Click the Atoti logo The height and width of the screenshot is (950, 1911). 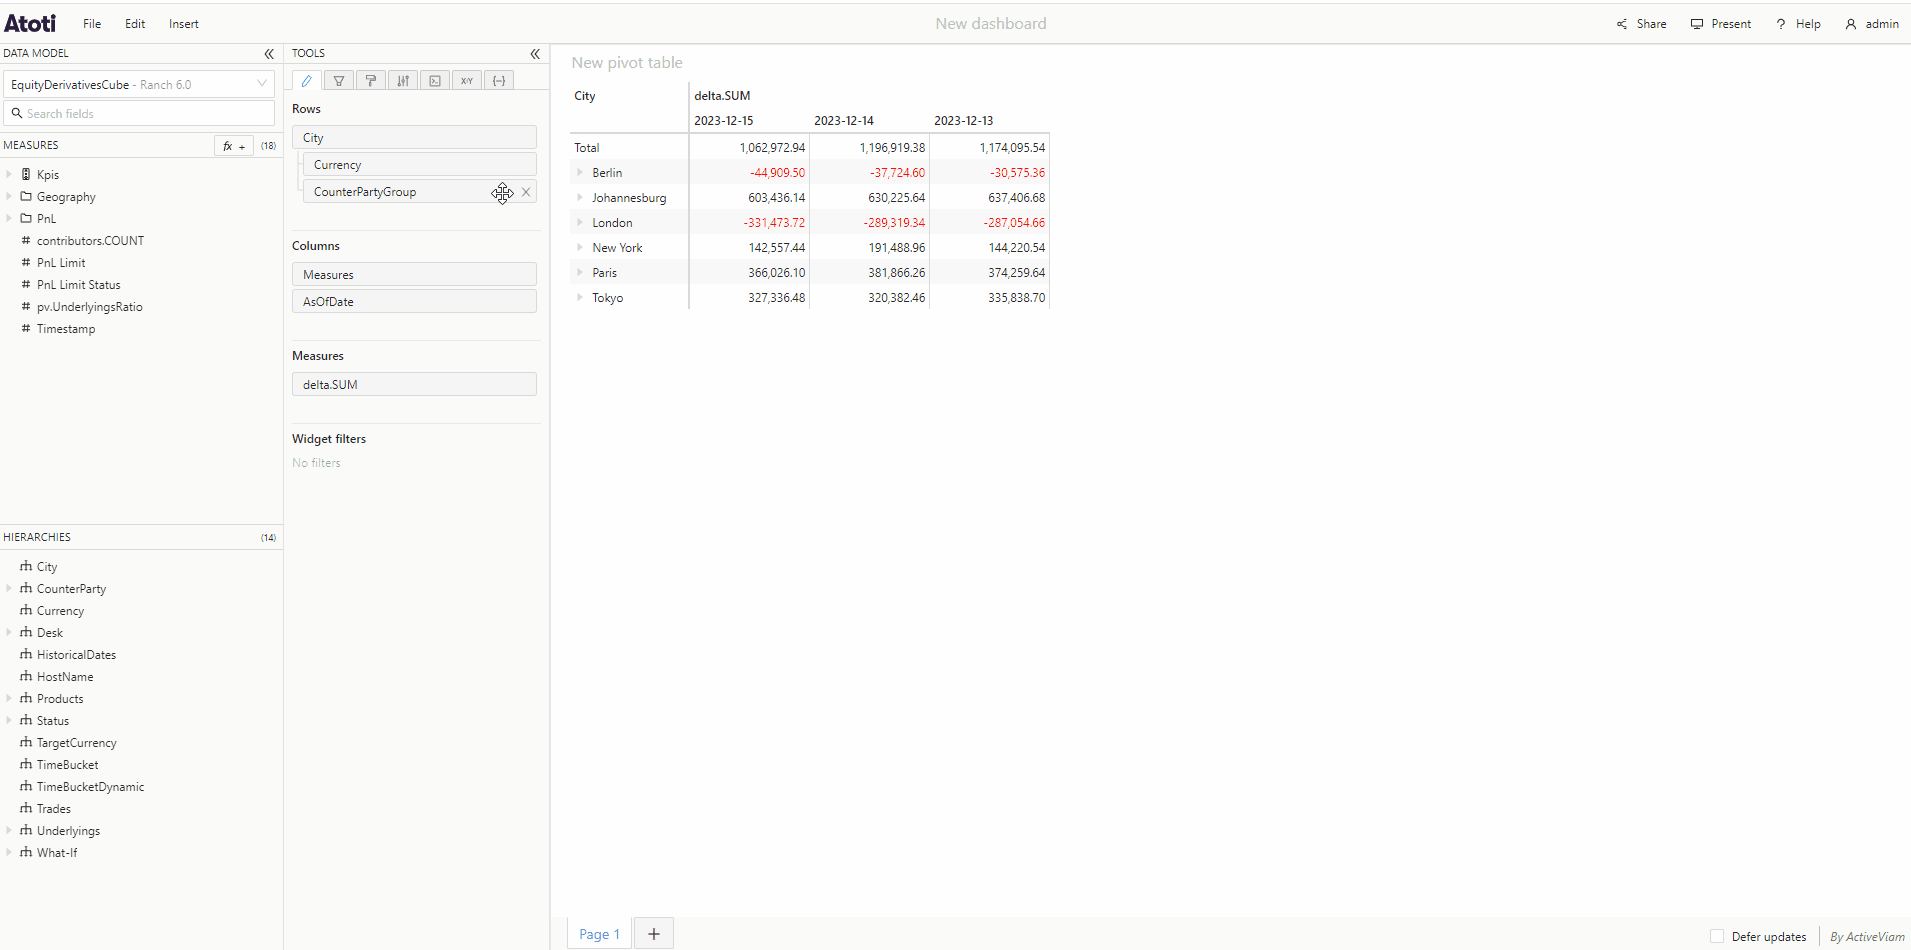30,23
